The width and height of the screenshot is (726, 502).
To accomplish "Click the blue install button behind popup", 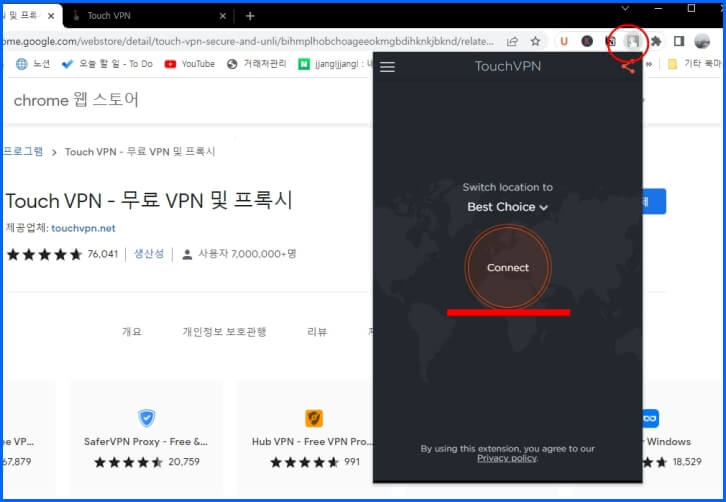I will click(654, 201).
